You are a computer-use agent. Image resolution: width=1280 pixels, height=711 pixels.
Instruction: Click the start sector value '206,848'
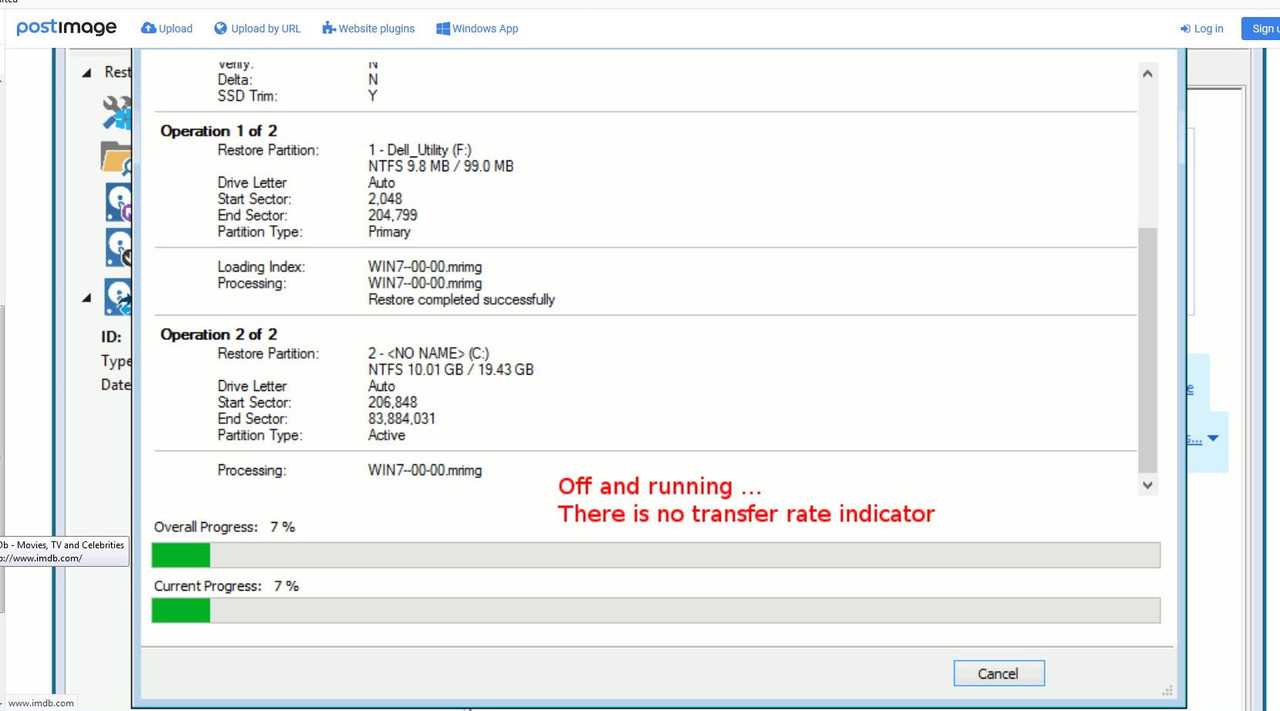point(392,403)
